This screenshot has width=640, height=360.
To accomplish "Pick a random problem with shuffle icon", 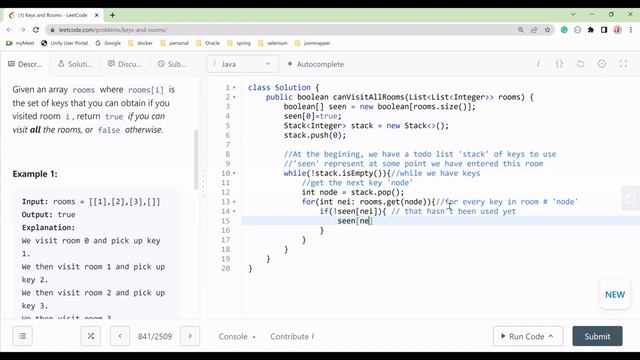I will (91, 336).
